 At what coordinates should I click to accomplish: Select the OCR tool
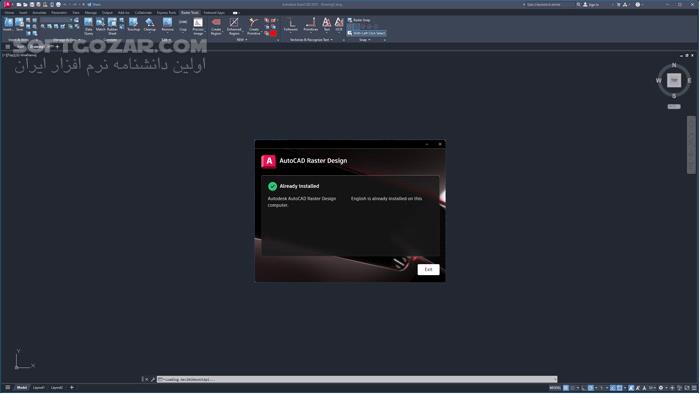click(x=339, y=25)
